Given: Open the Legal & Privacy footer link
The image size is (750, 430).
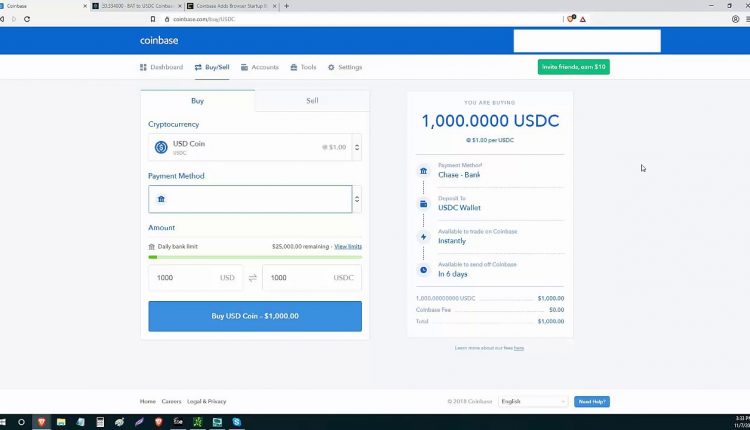Looking at the screenshot, I should 207,402.
